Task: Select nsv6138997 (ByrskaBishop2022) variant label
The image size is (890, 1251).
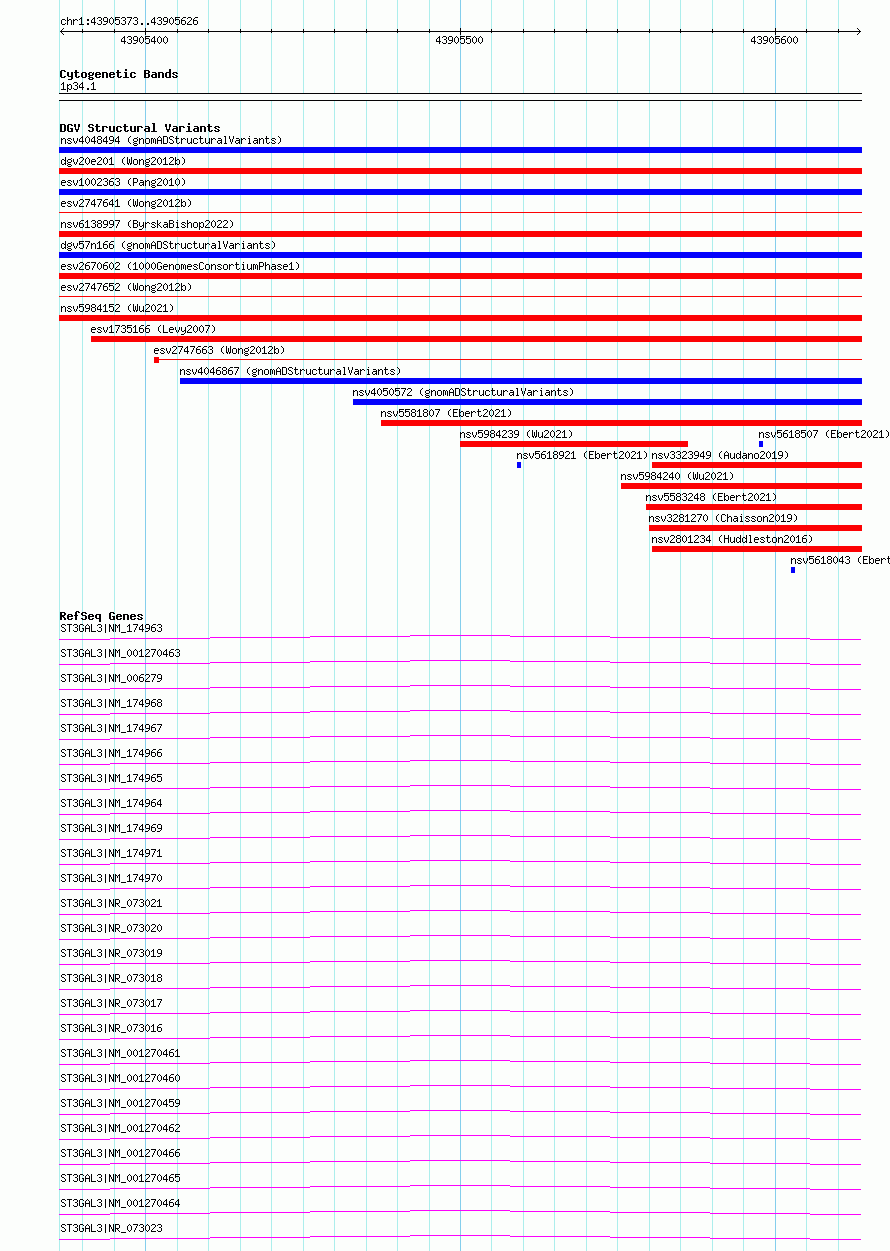Action: (x=147, y=224)
